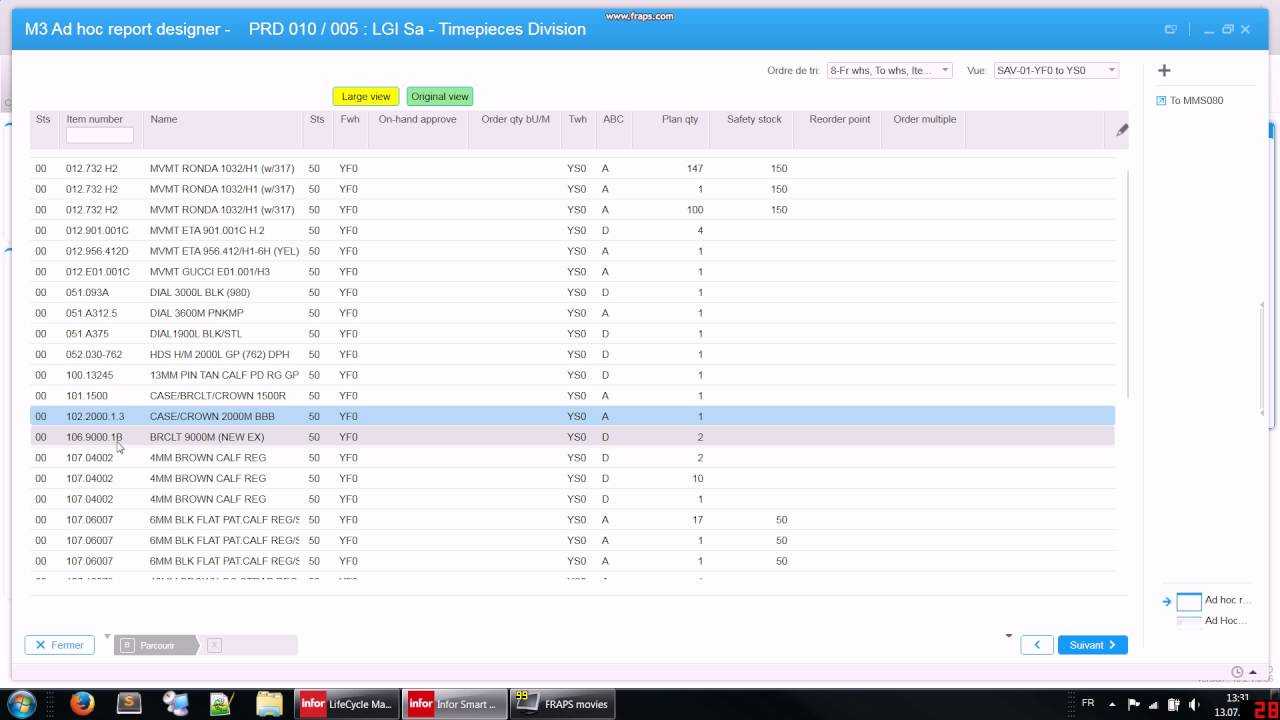Click the clock icon in bottom status bar
The image size is (1280, 720).
coord(1237,672)
